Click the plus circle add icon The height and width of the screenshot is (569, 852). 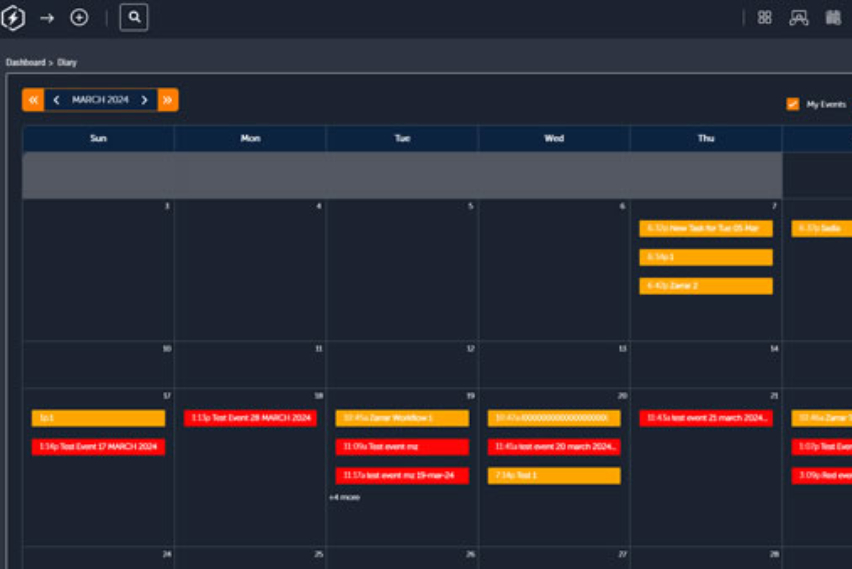coord(79,18)
